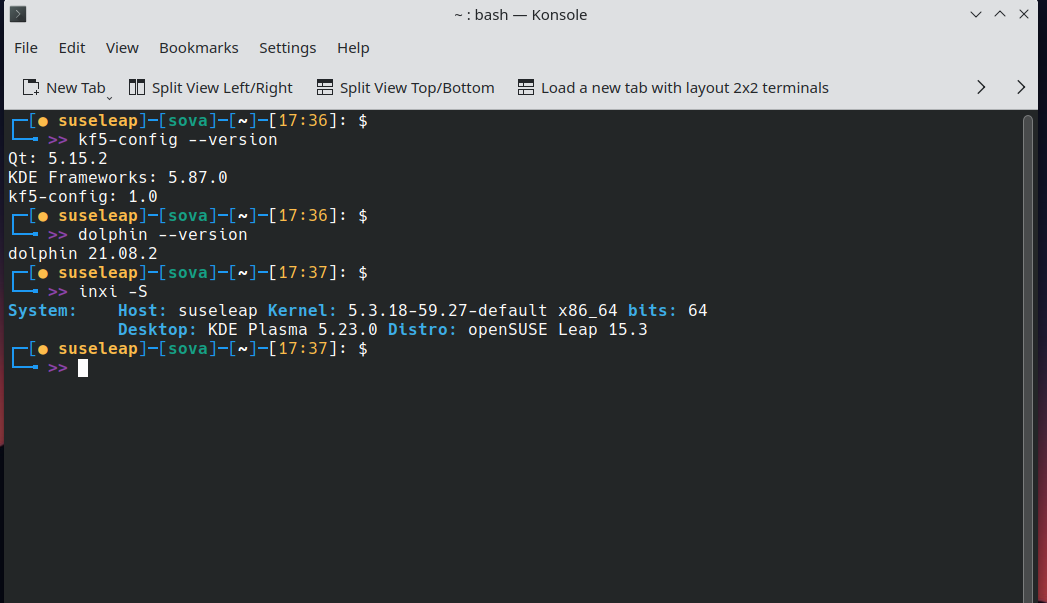Click the 'KDE Frameworks: 5.87.0' line
The image size is (1047, 603).
118,178
